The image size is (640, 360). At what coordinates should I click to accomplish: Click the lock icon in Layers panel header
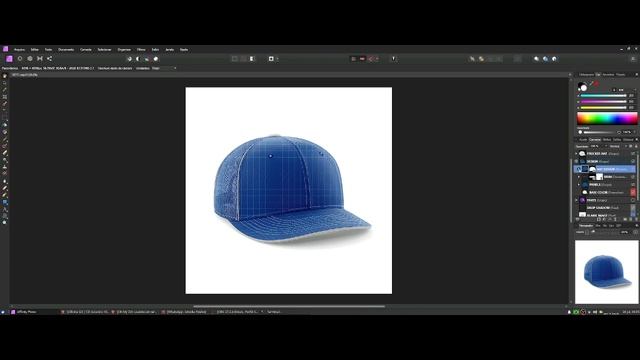636,146
